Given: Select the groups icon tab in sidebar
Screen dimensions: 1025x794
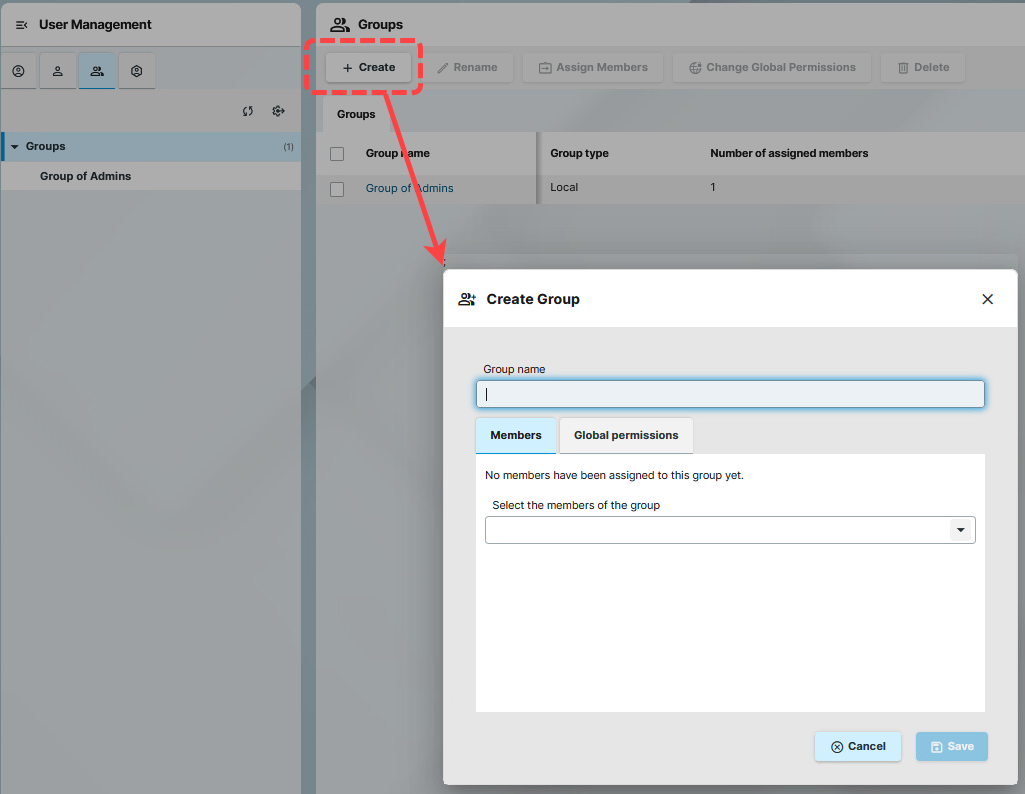Looking at the screenshot, I should tap(97, 71).
